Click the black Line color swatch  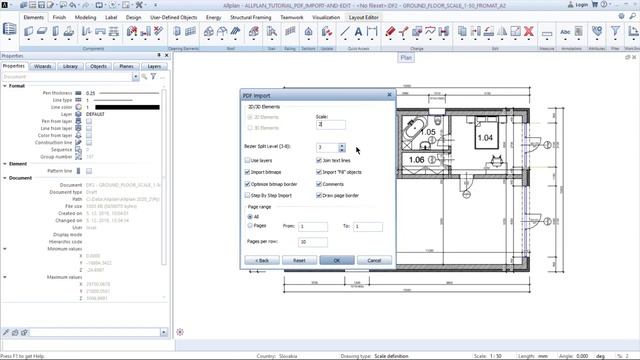click(127, 107)
